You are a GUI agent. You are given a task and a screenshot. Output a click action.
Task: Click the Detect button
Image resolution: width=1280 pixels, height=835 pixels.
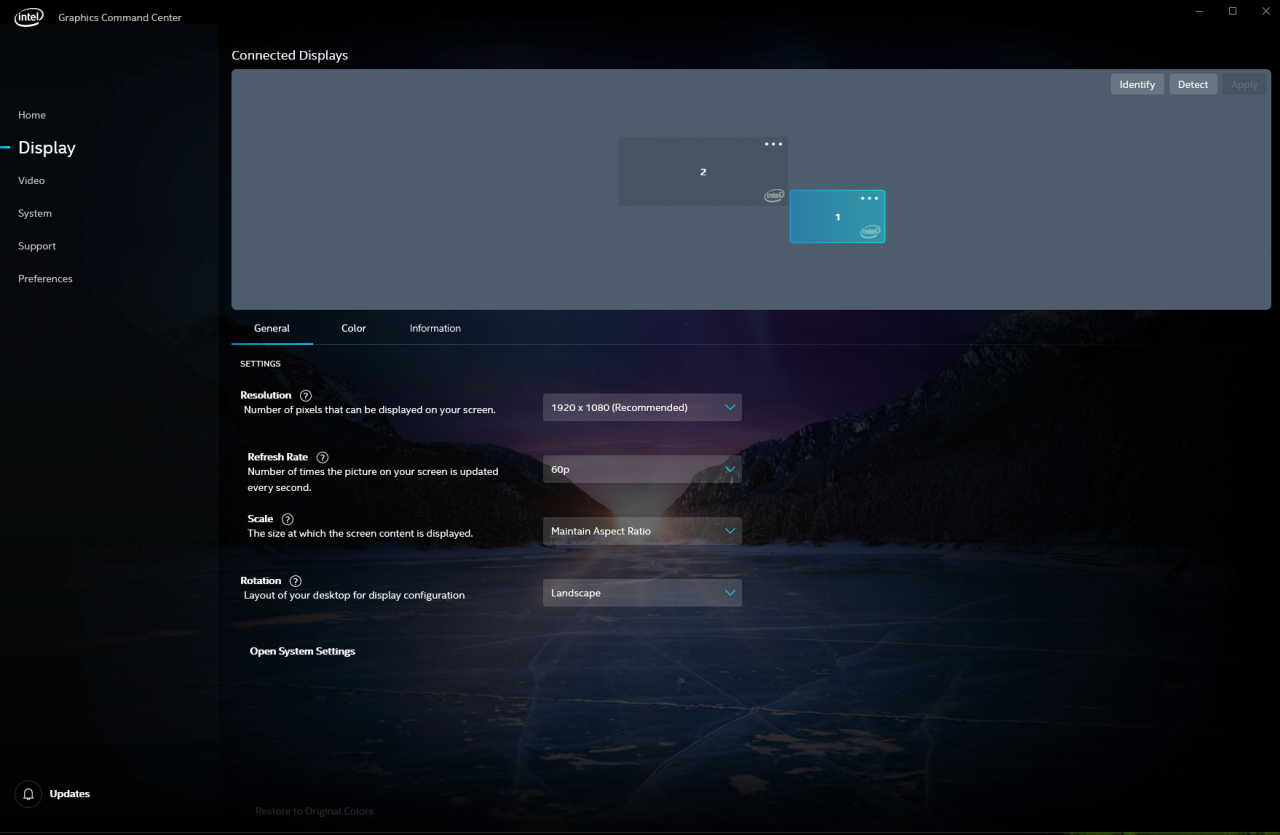(1193, 85)
